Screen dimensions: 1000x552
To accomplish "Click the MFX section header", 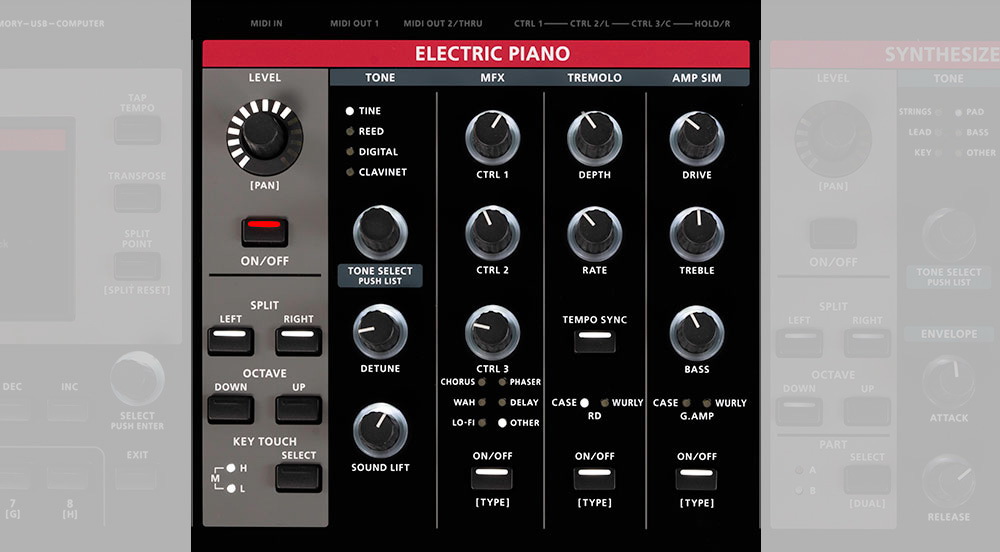I will pos(492,78).
